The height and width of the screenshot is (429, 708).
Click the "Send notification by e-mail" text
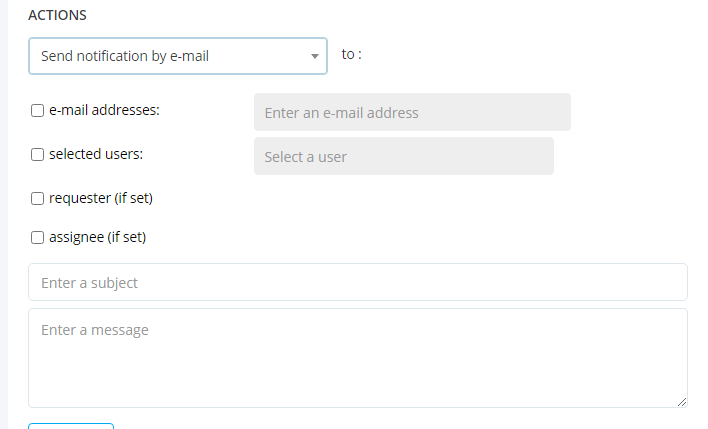[125, 56]
